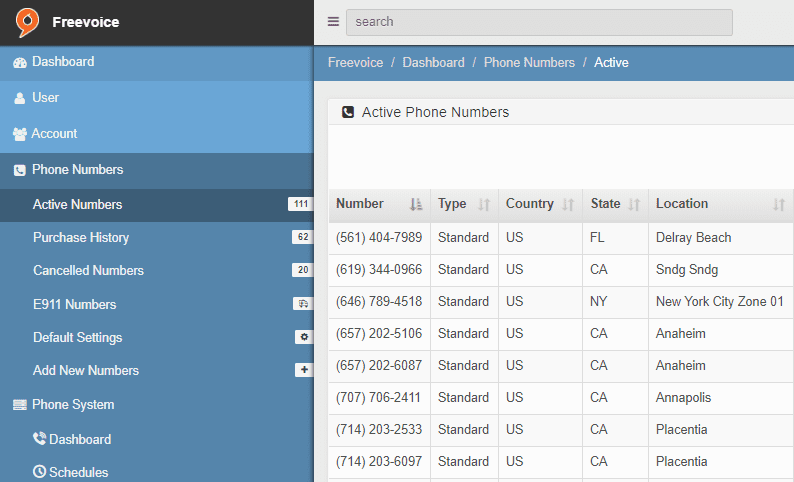Click the Phone Numbers breadcrumb link
Viewport: 794px width, 482px height.
[x=529, y=62]
